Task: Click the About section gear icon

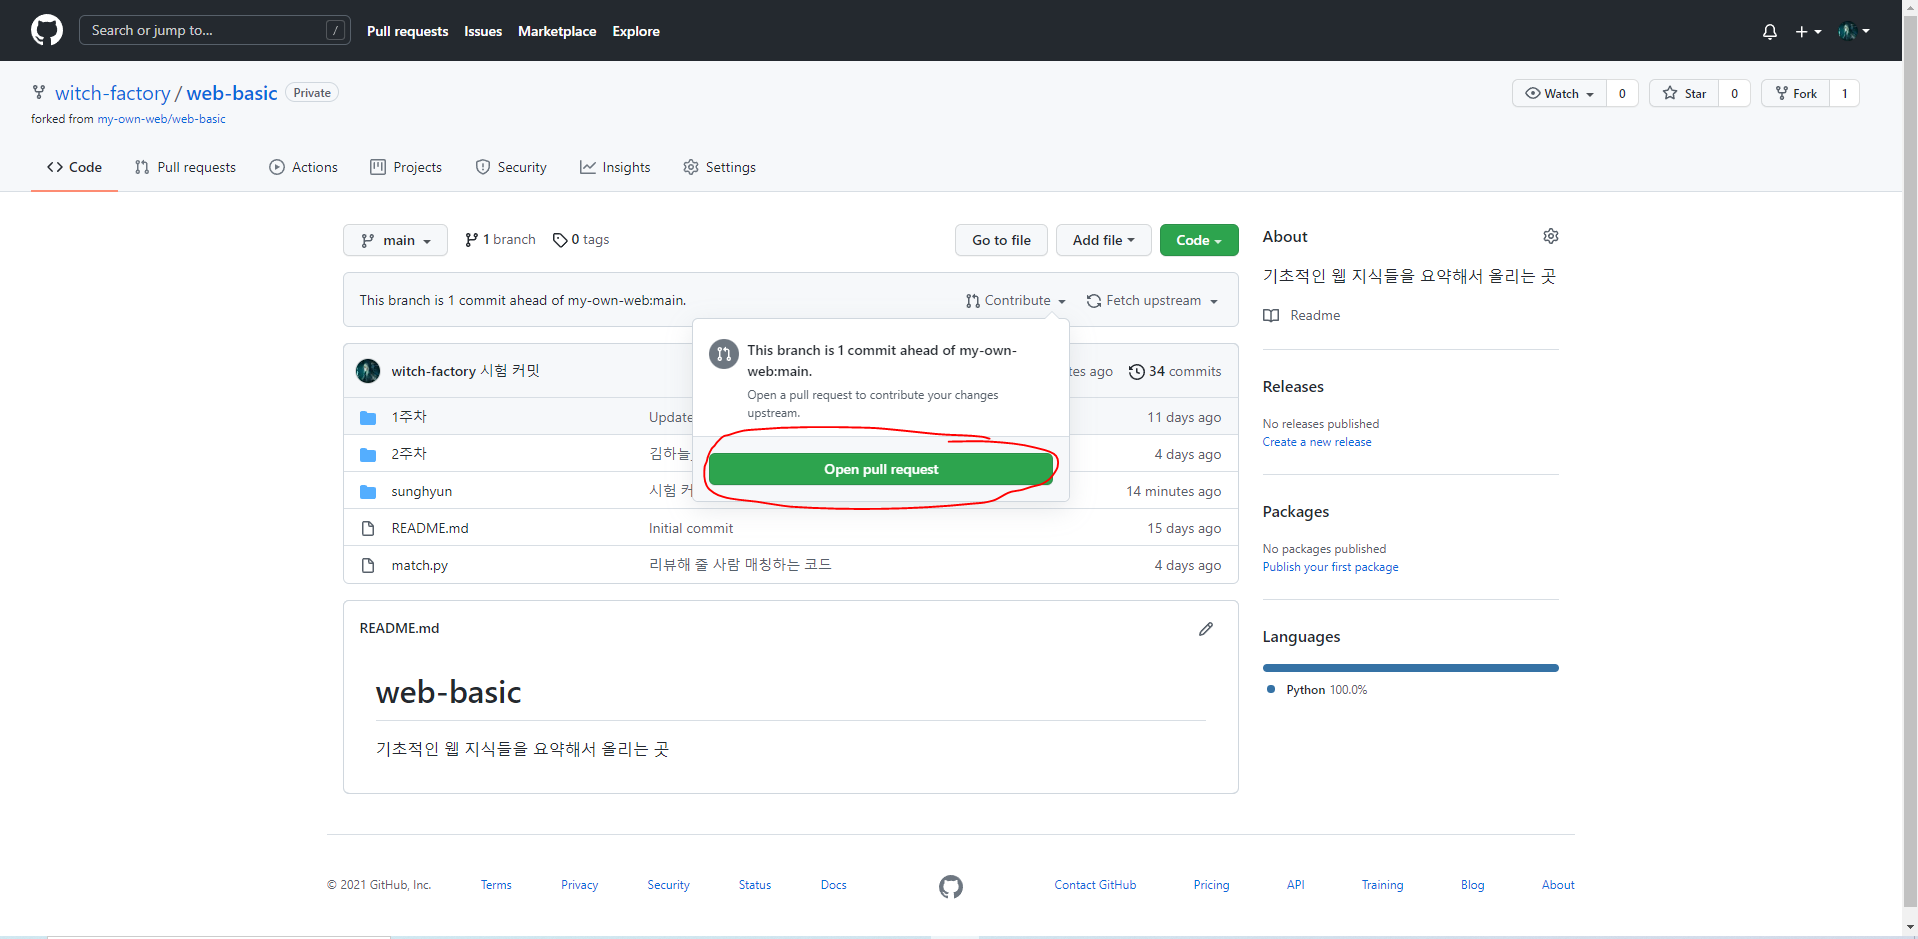Action: click(1550, 236)
